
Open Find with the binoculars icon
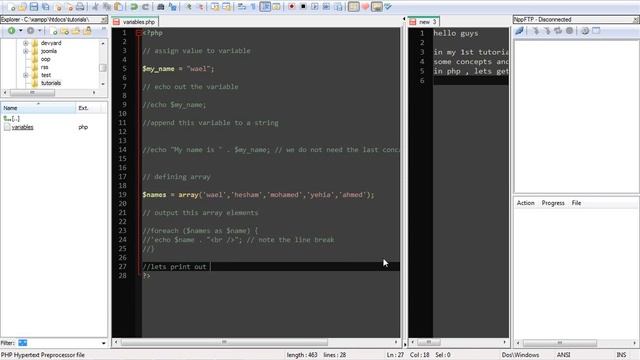[161, 7]
